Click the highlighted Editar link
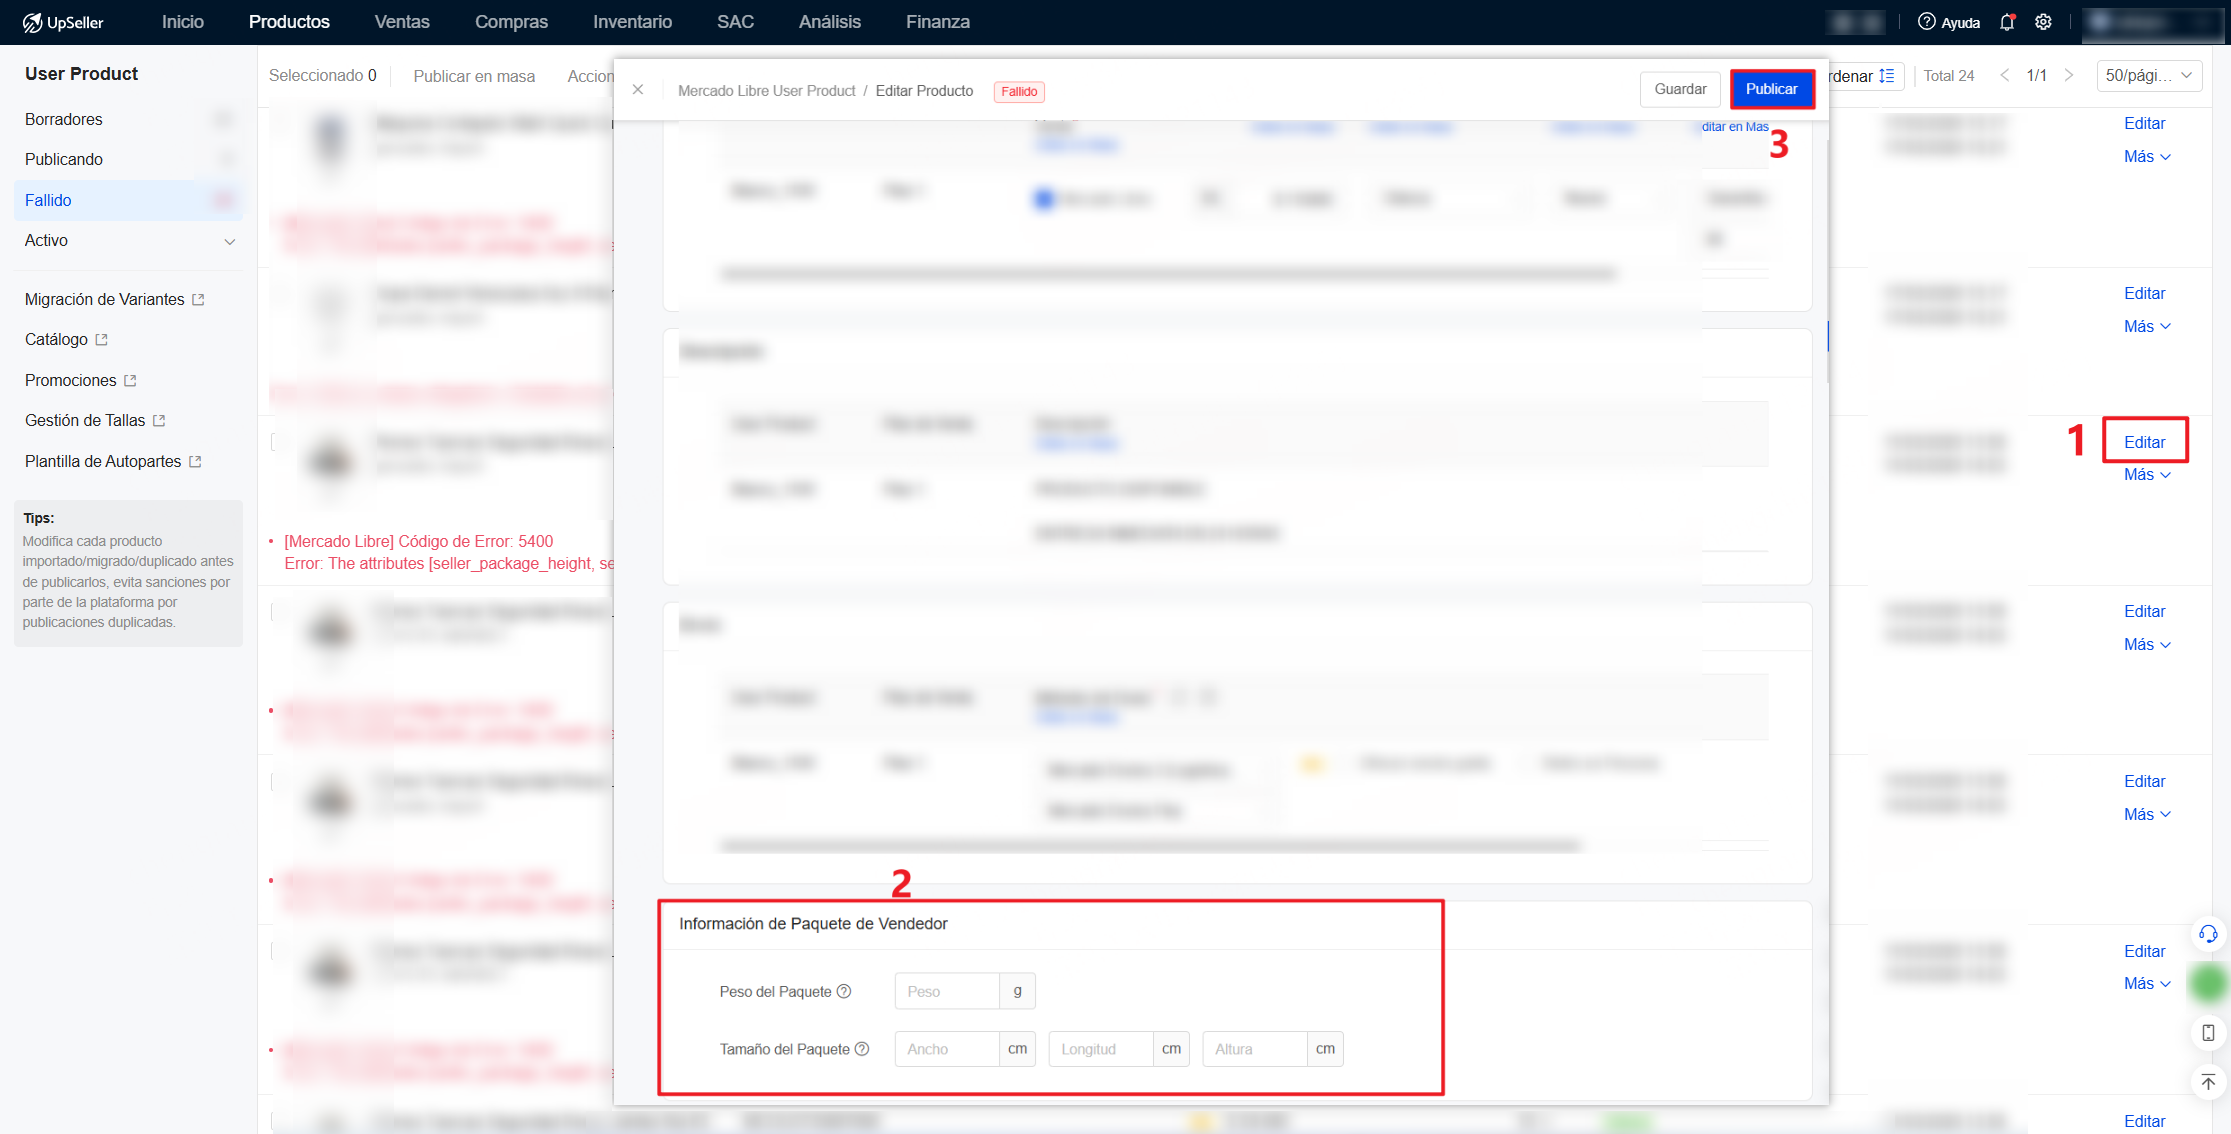 point(2144,442)
